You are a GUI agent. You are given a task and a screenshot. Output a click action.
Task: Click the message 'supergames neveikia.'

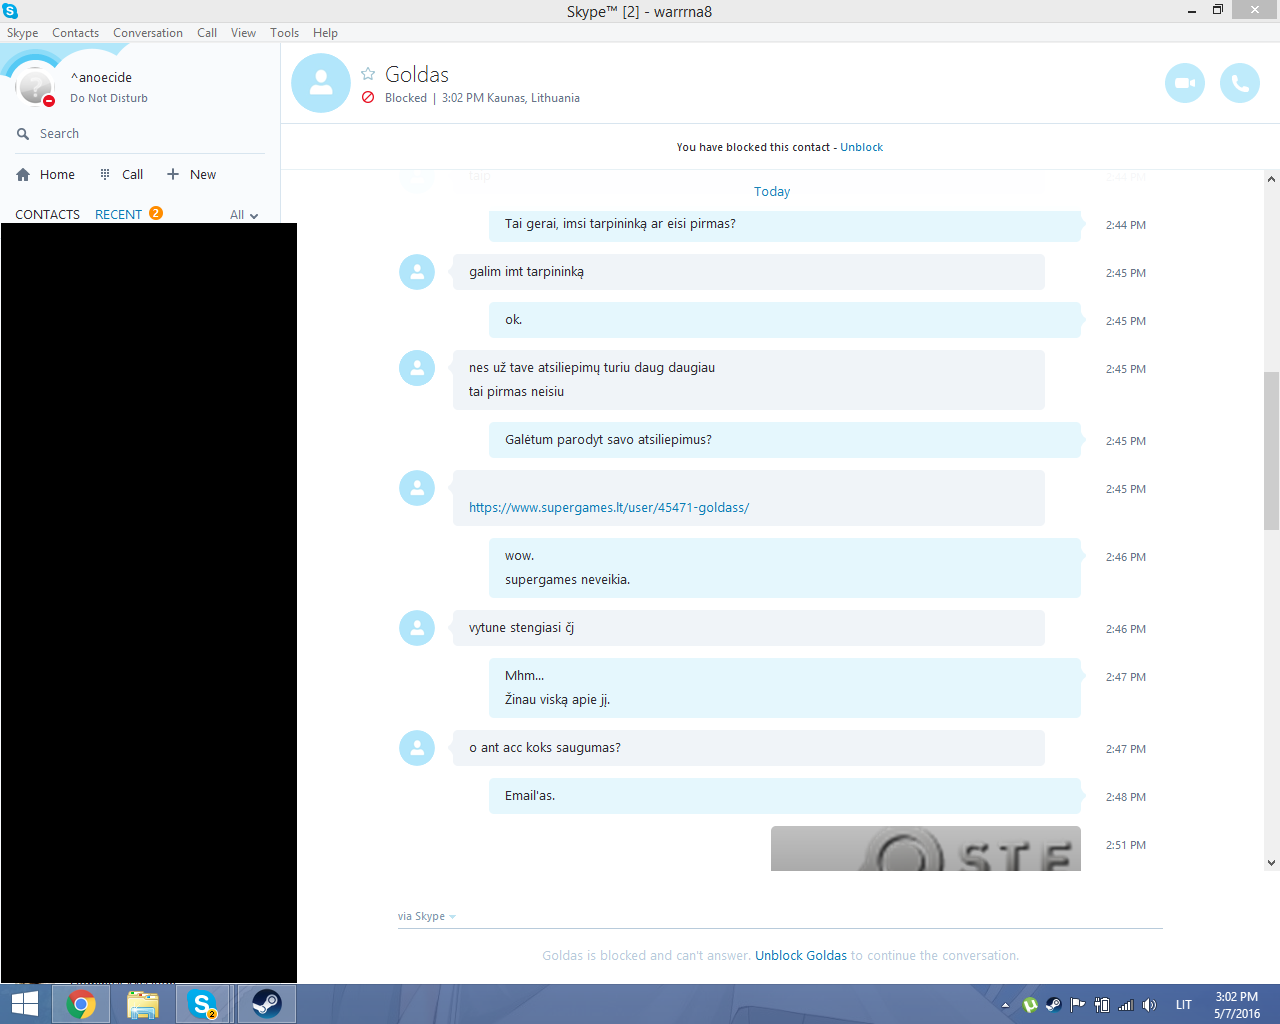point(568,580)
